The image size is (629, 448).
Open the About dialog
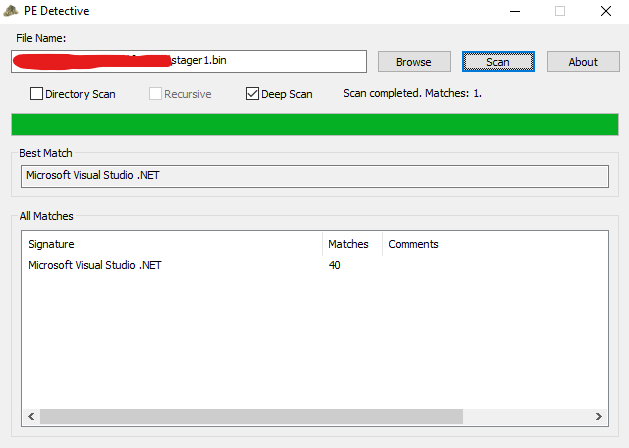coord(583,62)
